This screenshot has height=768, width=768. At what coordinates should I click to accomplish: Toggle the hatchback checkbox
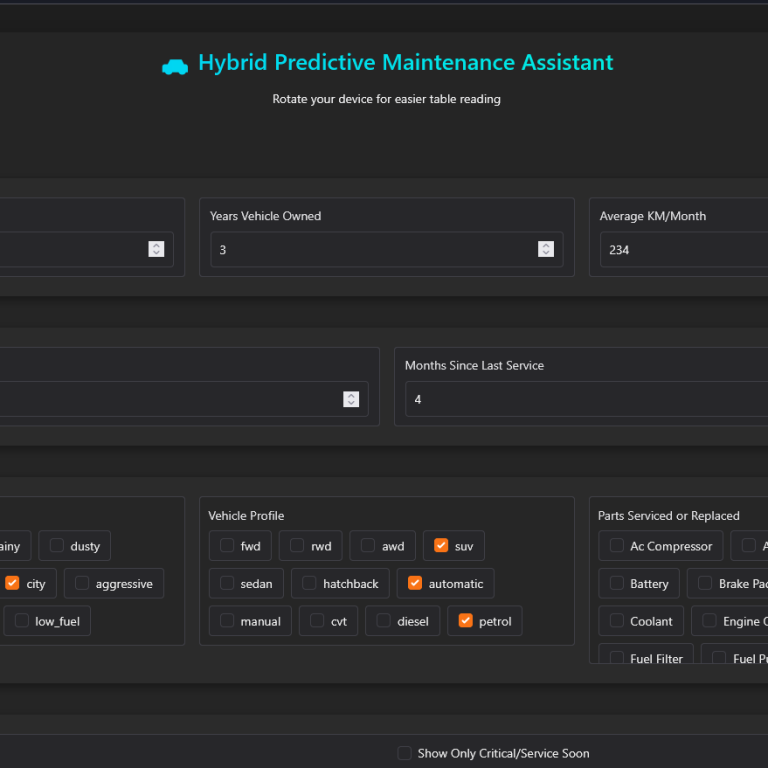pos(309,583)
